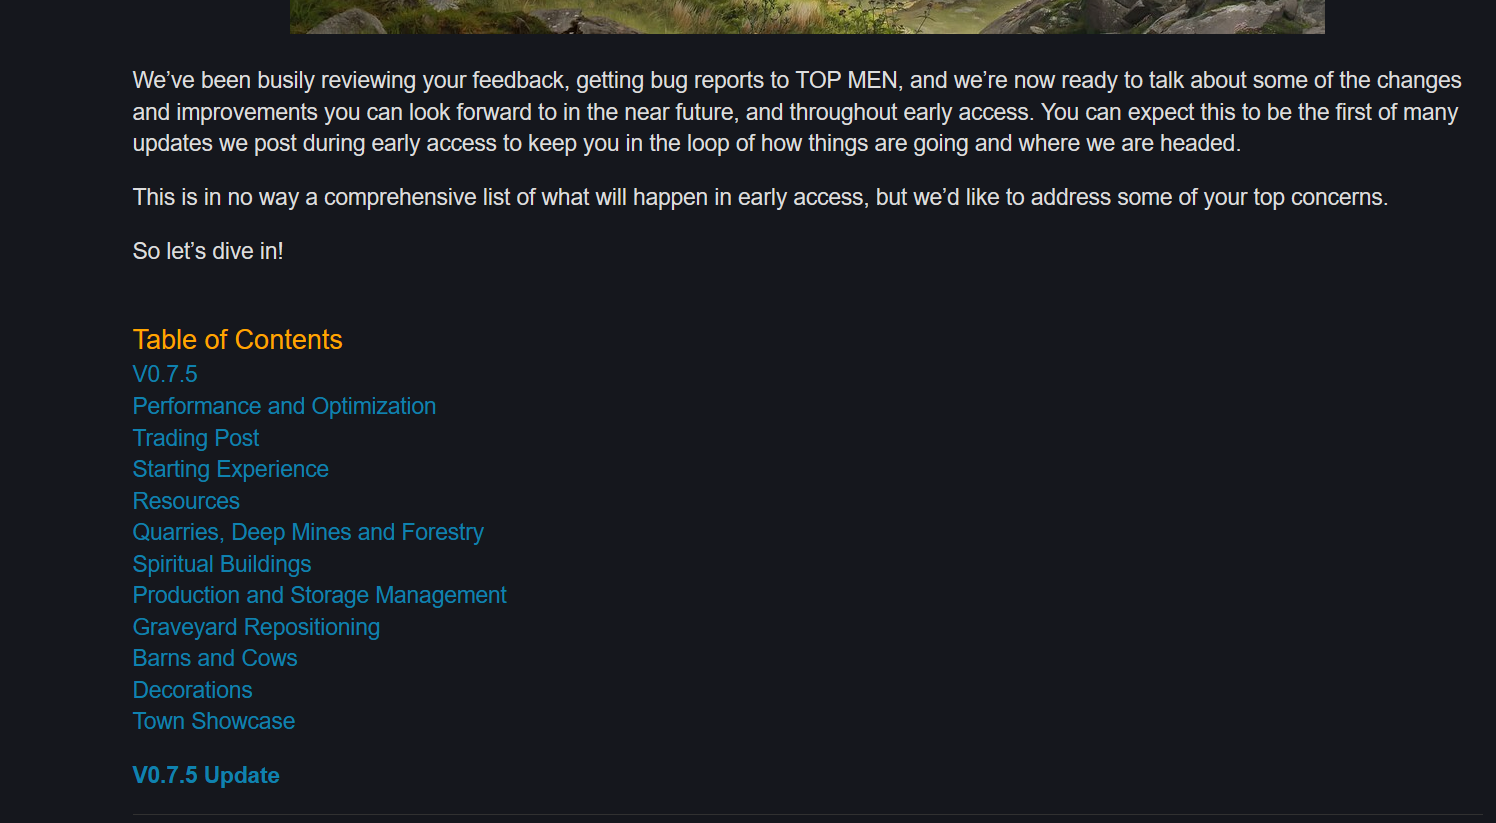The height and width of the screenshot is (823, 1496).
Task: Click the 'So let's dive in!' line
Action: pyautogui.click(x=208, y=251)
